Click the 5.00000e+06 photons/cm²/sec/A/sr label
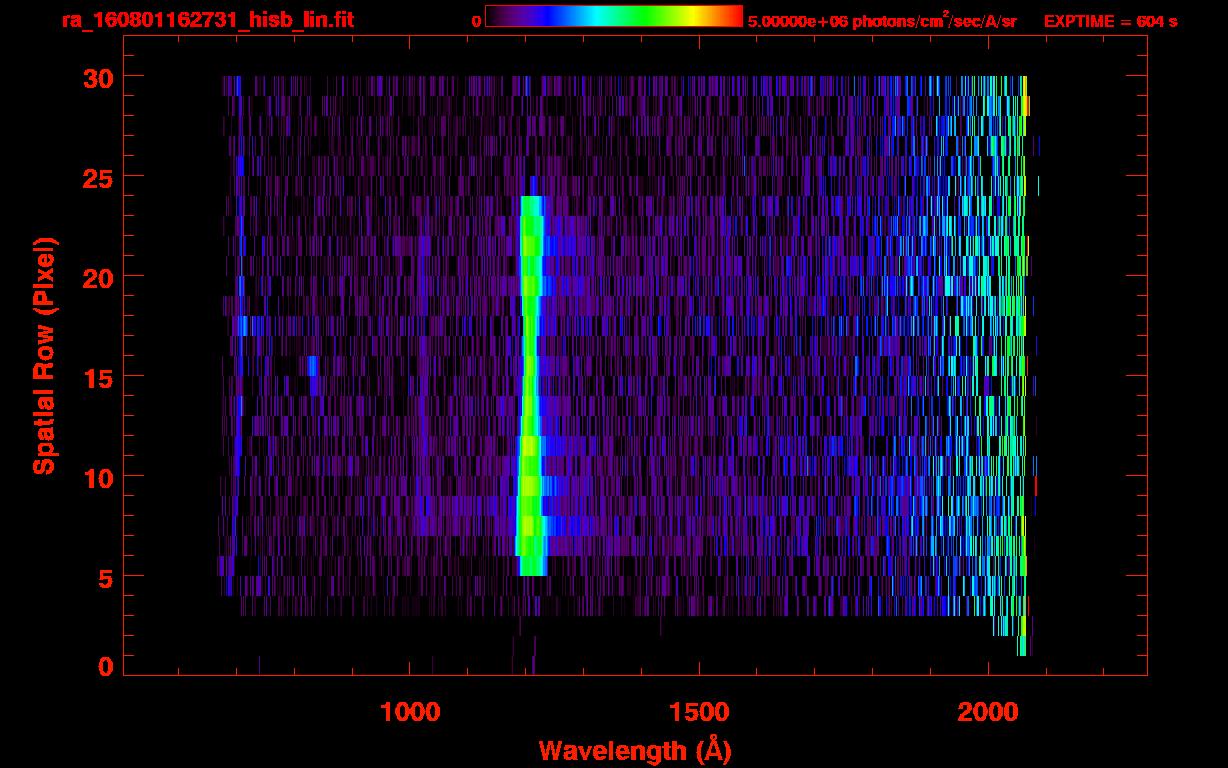1228x768 pixels. point(883,21)
